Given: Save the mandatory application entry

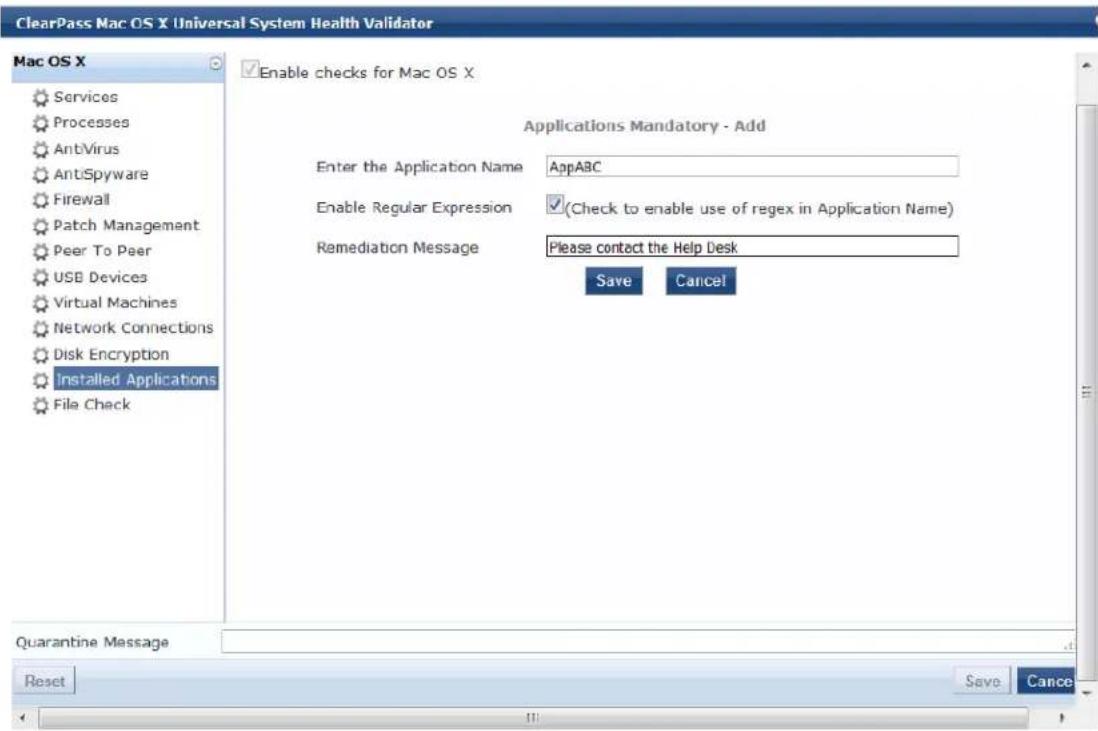Looking at the screenshot, I should tap(613, 281).
